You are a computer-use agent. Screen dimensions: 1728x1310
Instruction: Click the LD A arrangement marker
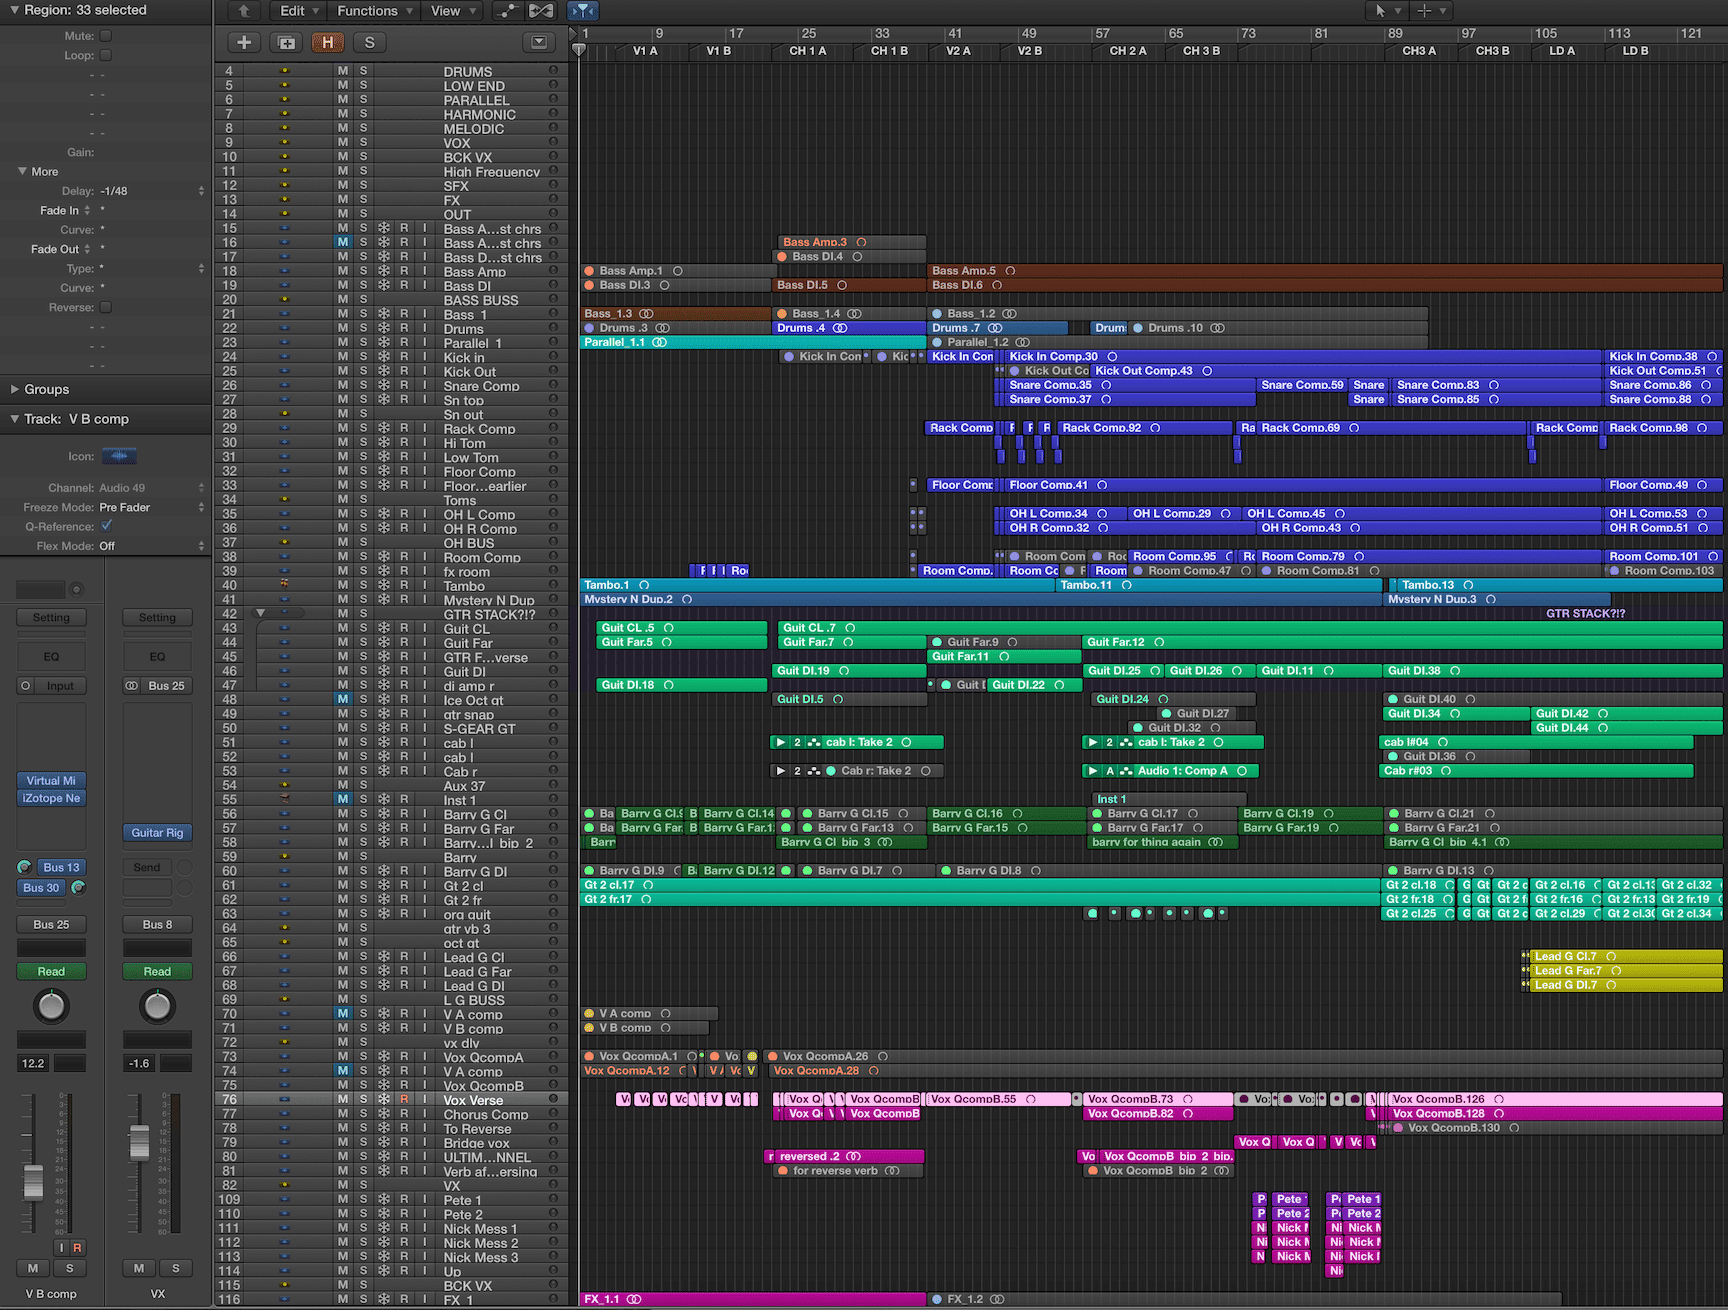1562,51
